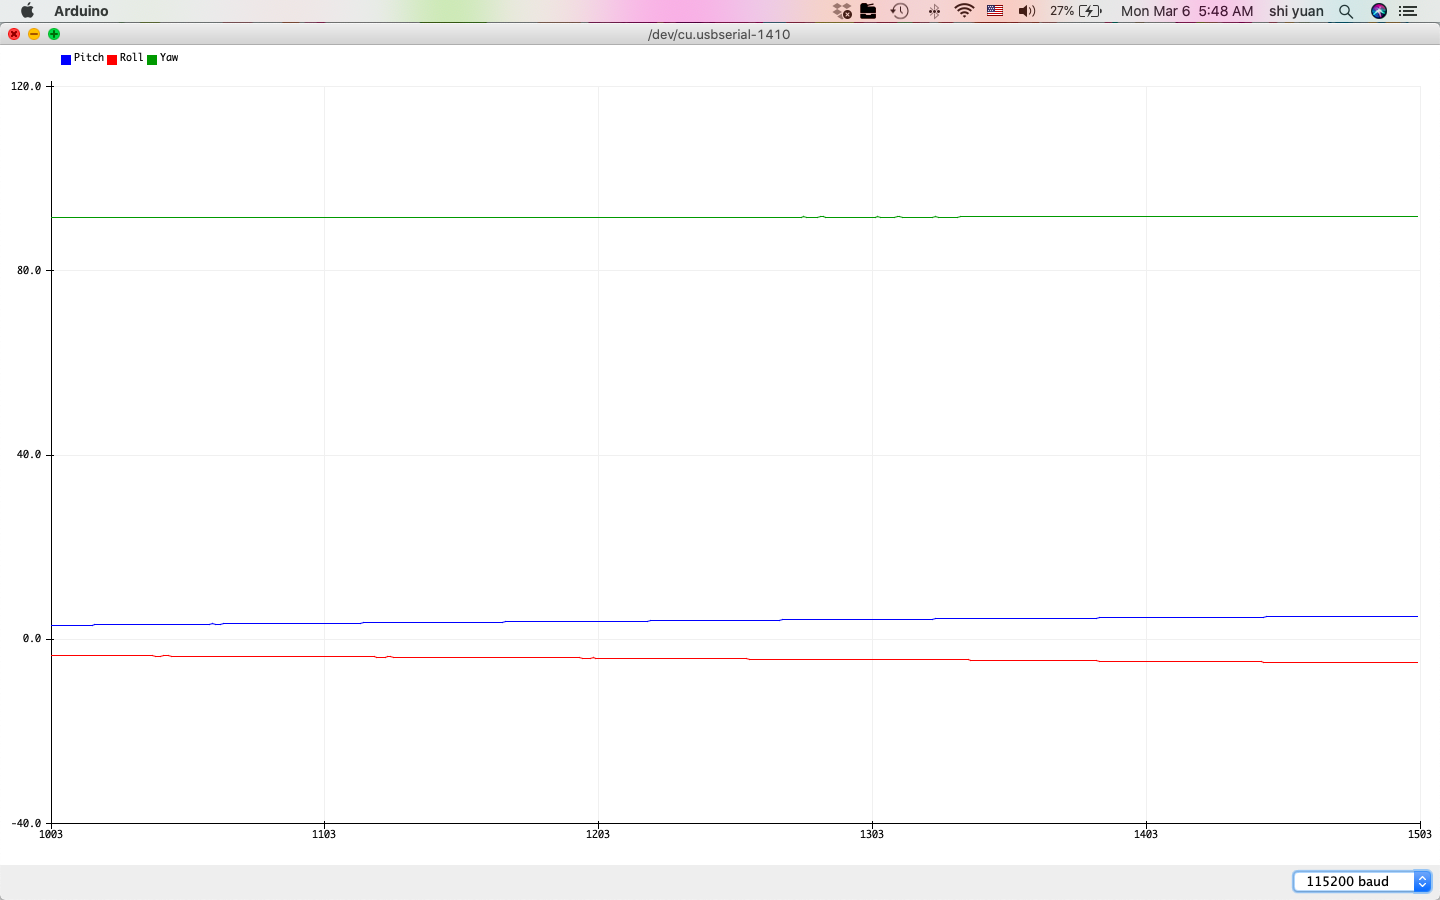The image size is (1440, 900).
Task: Open the Arduino application menu
Action: click(81, 11)
